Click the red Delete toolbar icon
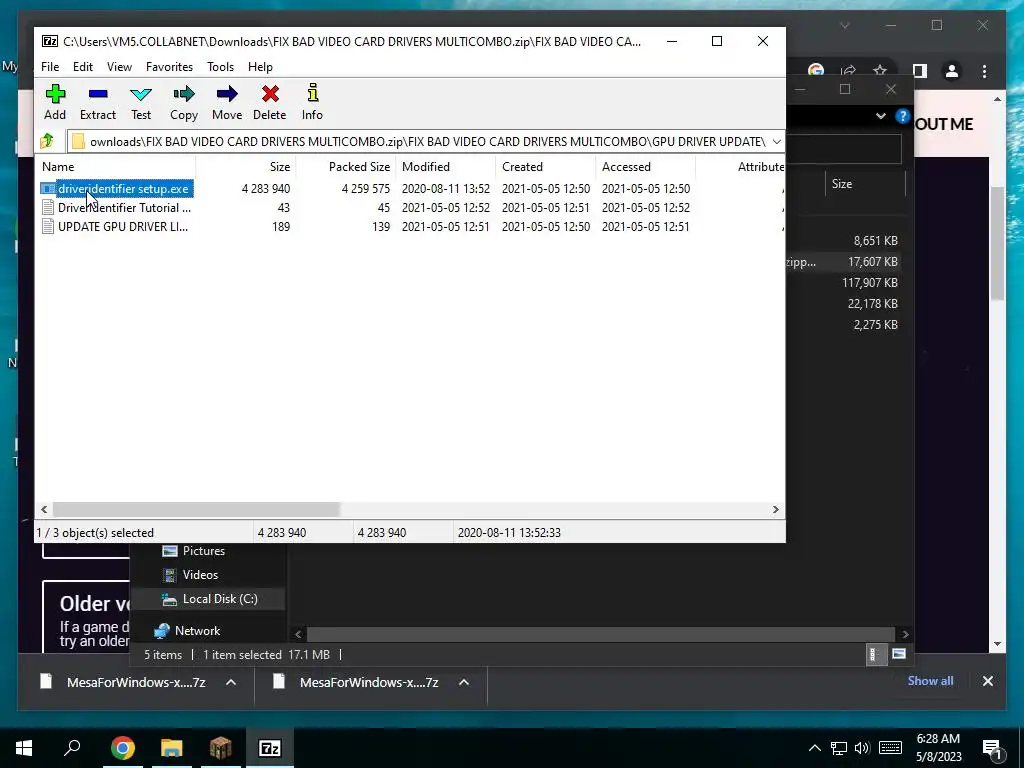 coord(270,94)
